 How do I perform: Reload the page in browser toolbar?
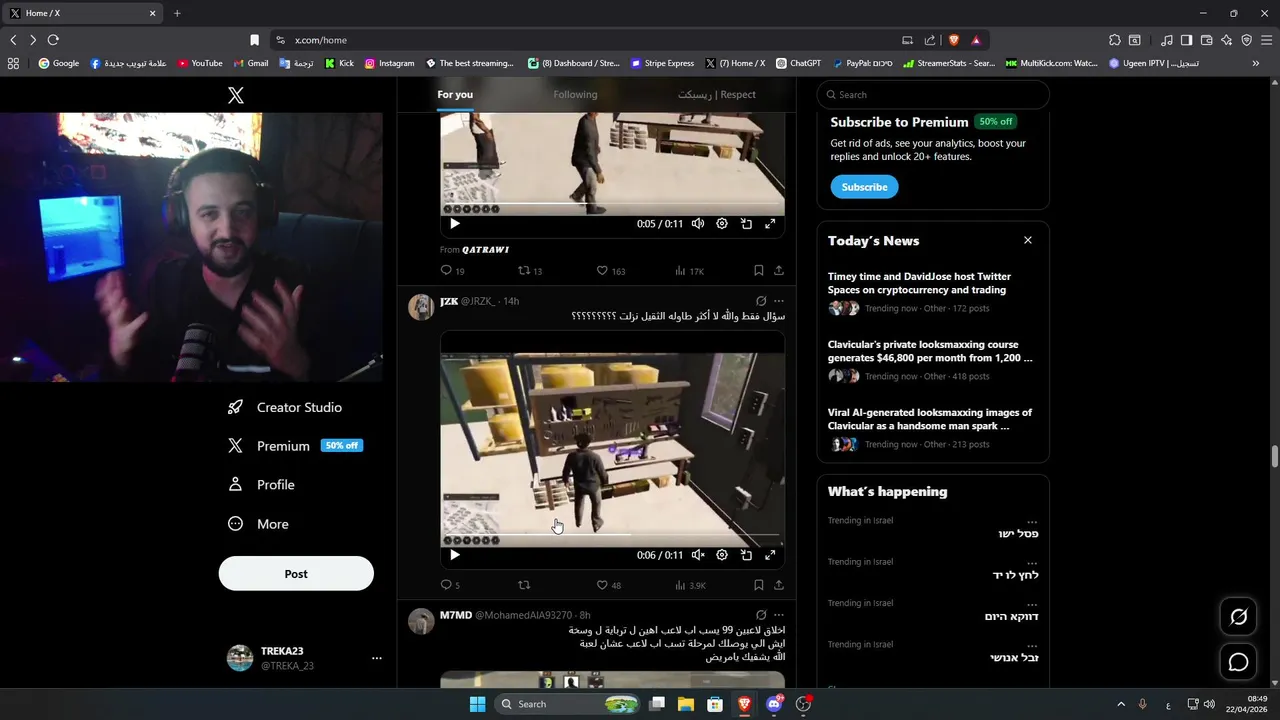click(53, 40)
